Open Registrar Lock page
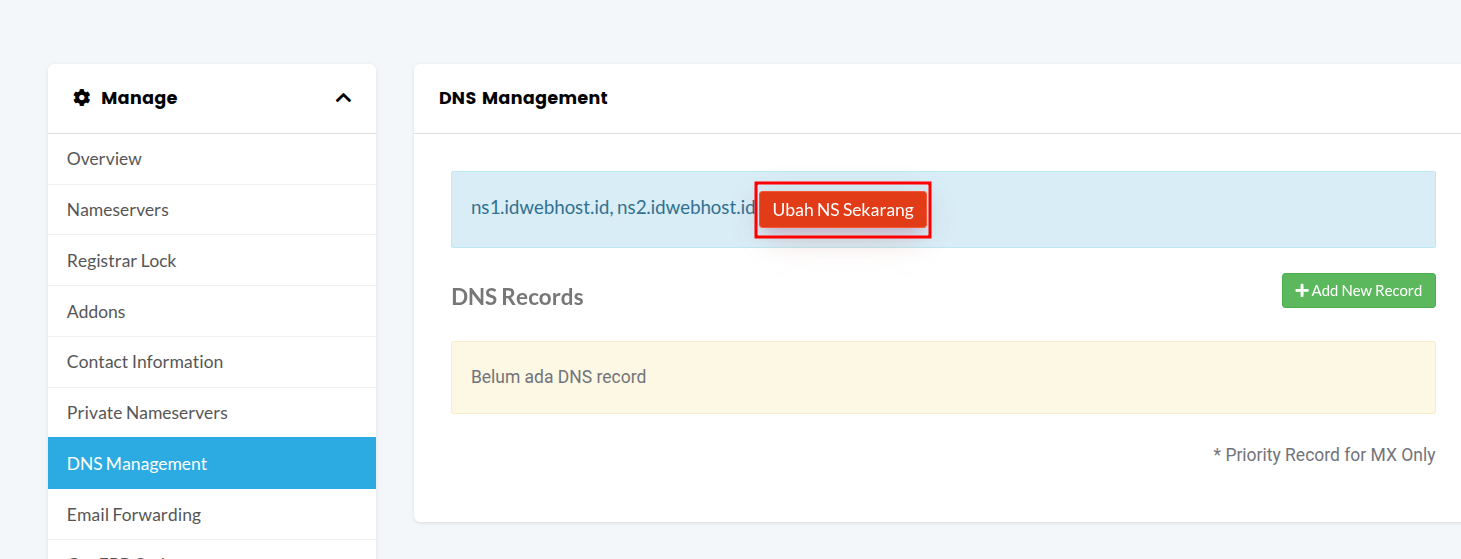Screen dimensions: 1461x559 (x=212, y=261)
